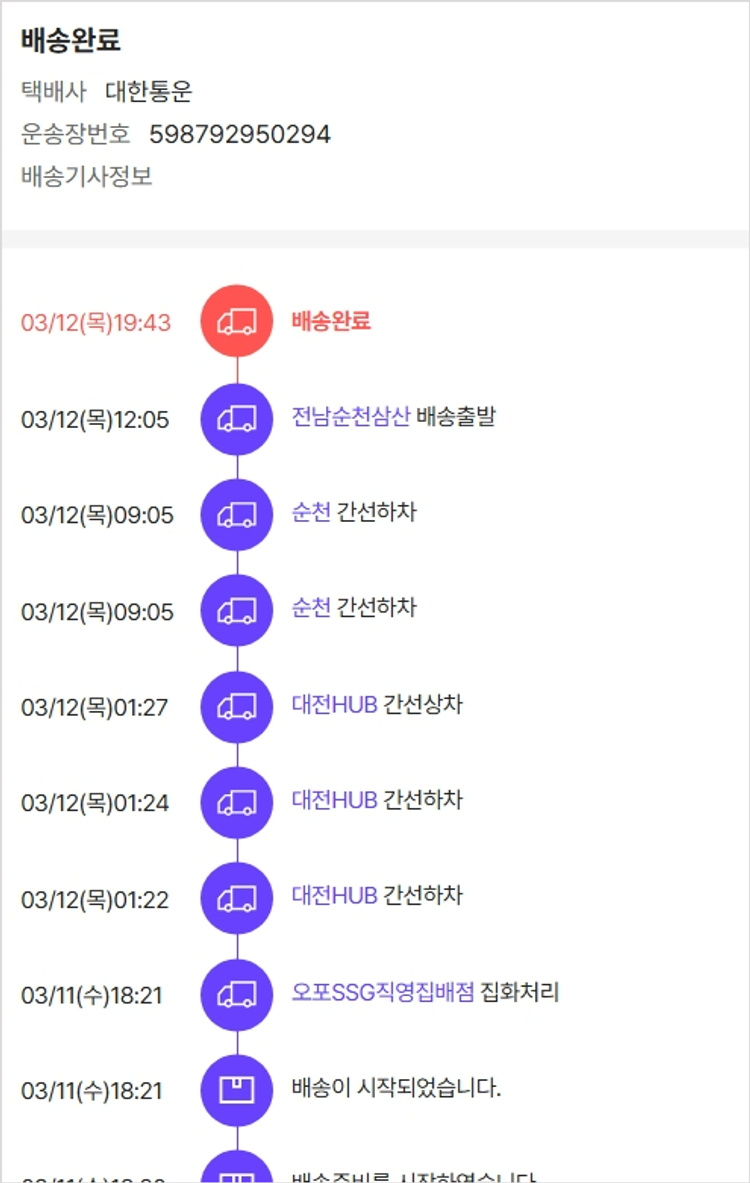Click truck icon for 대전HUB 간선상차
The width and height of the screenshot is (750, 1183).
click(x=237, y=707)
